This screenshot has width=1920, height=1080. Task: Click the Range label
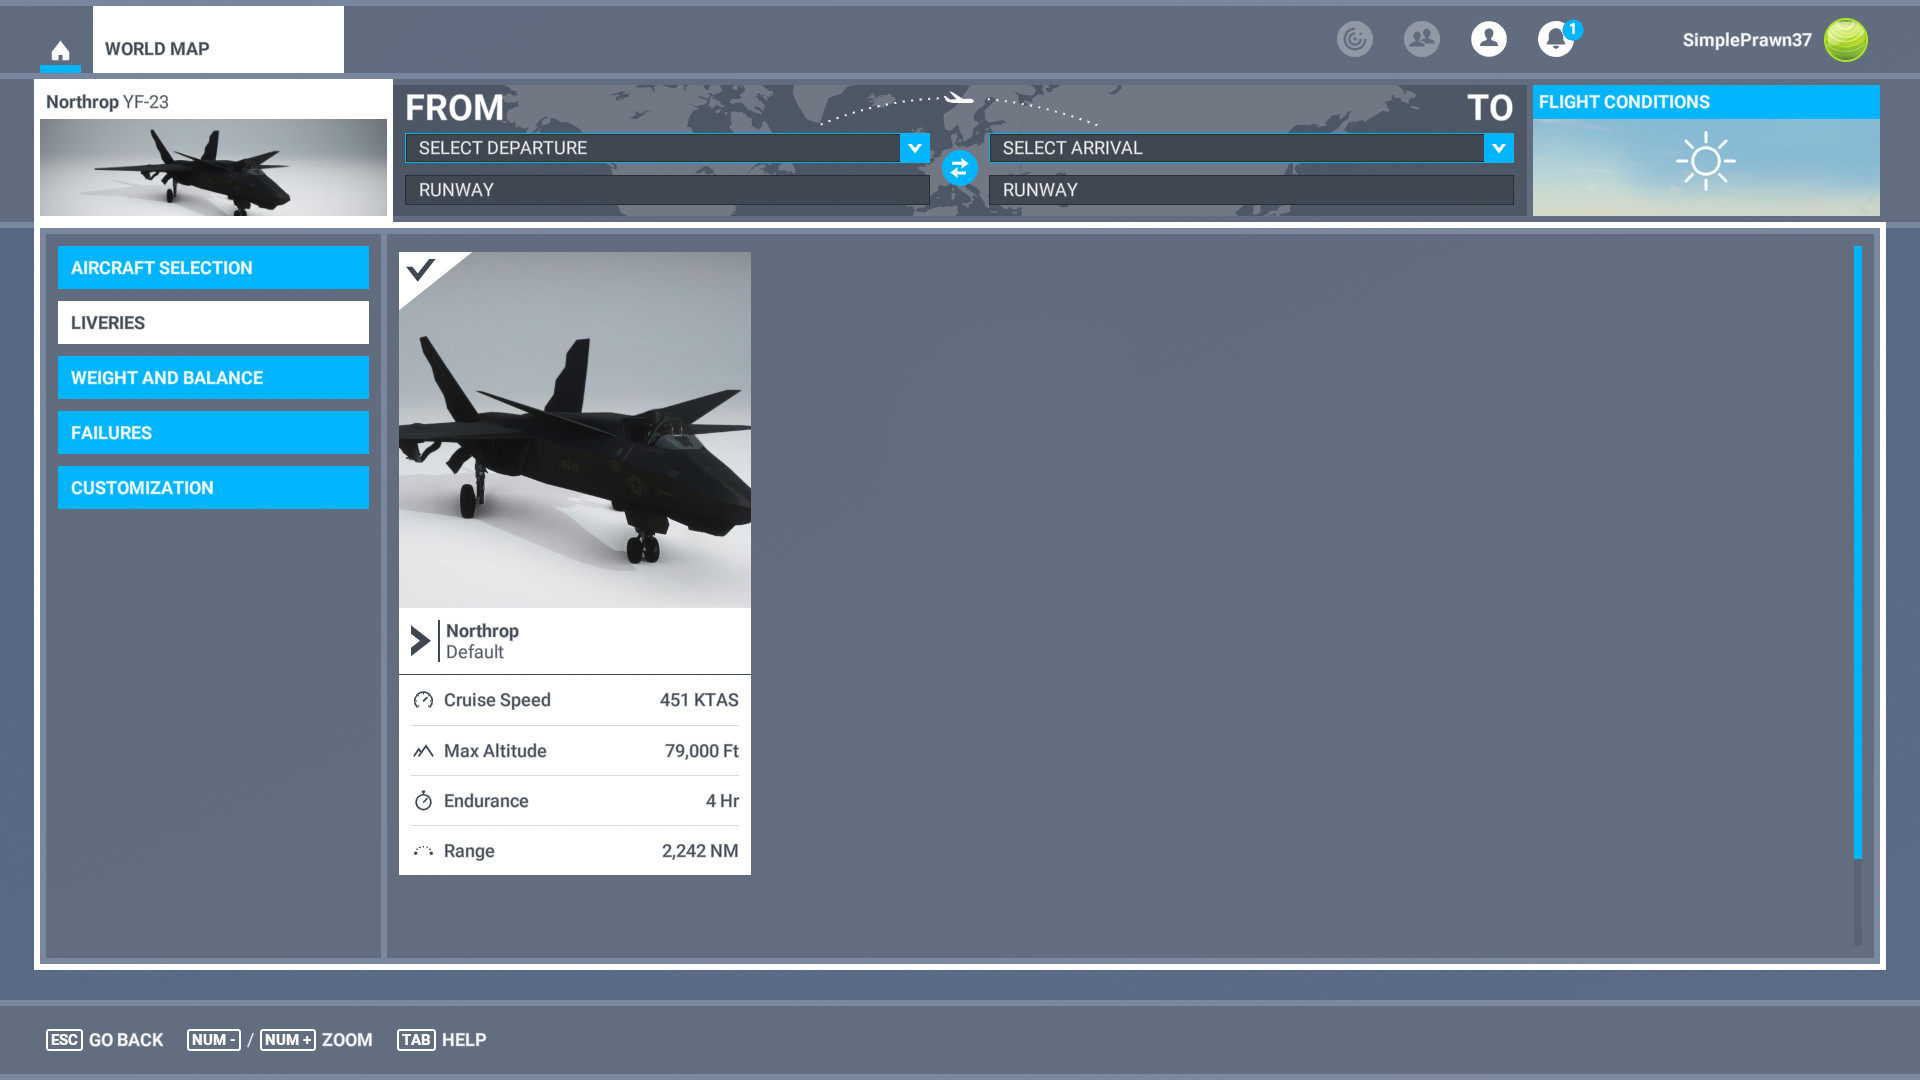469,851
